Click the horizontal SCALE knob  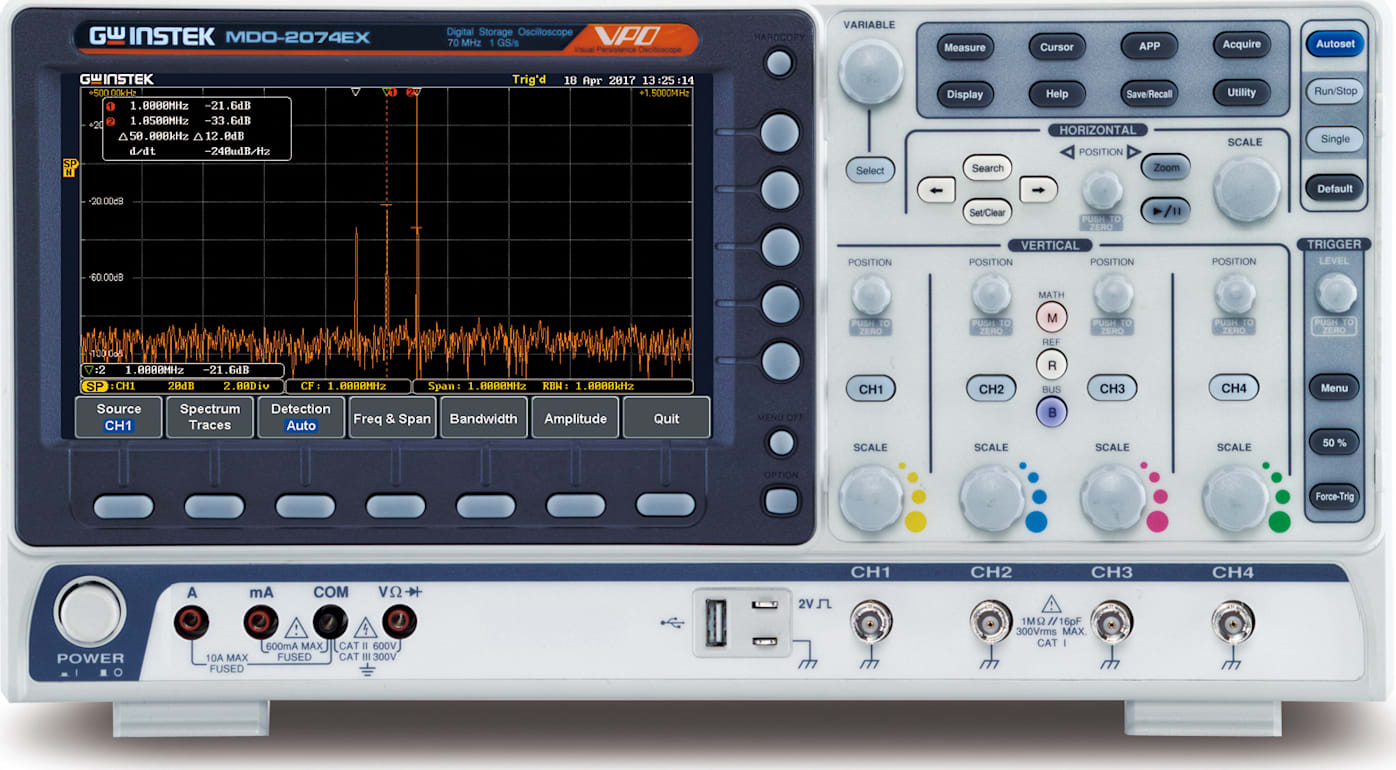click(x=1246, y=188)
